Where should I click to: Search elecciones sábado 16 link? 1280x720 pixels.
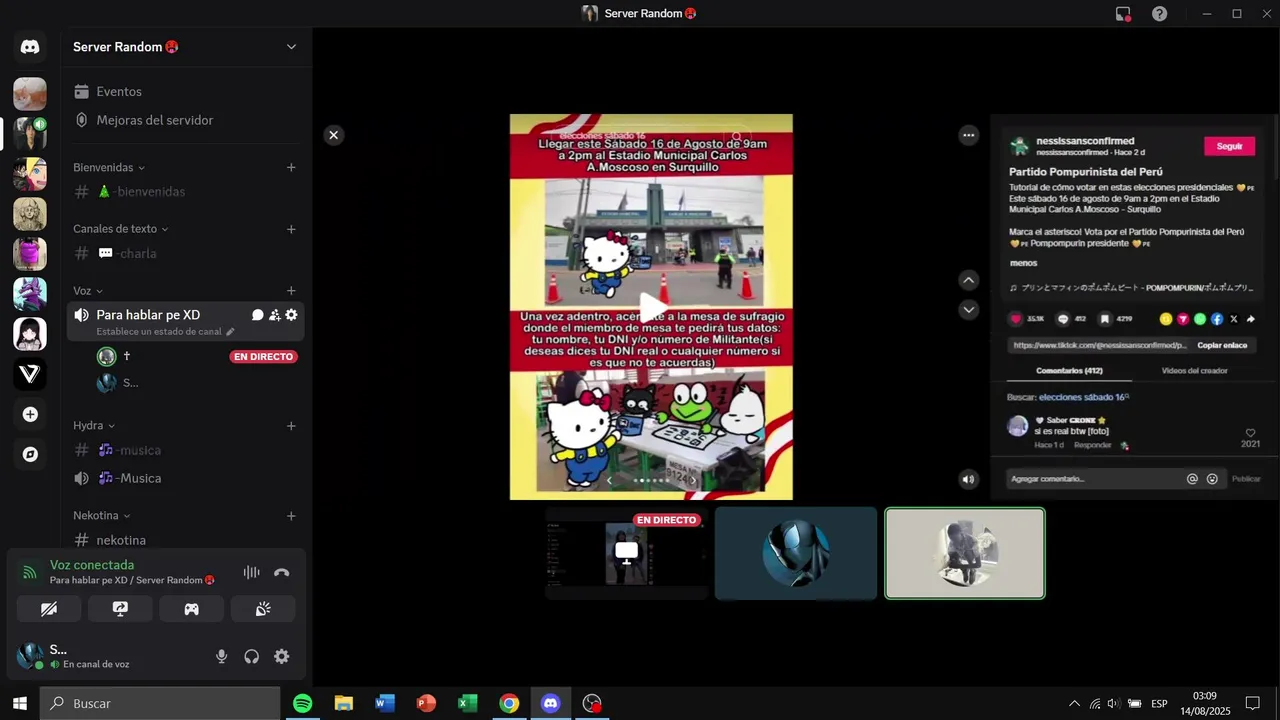[1084, 397]
